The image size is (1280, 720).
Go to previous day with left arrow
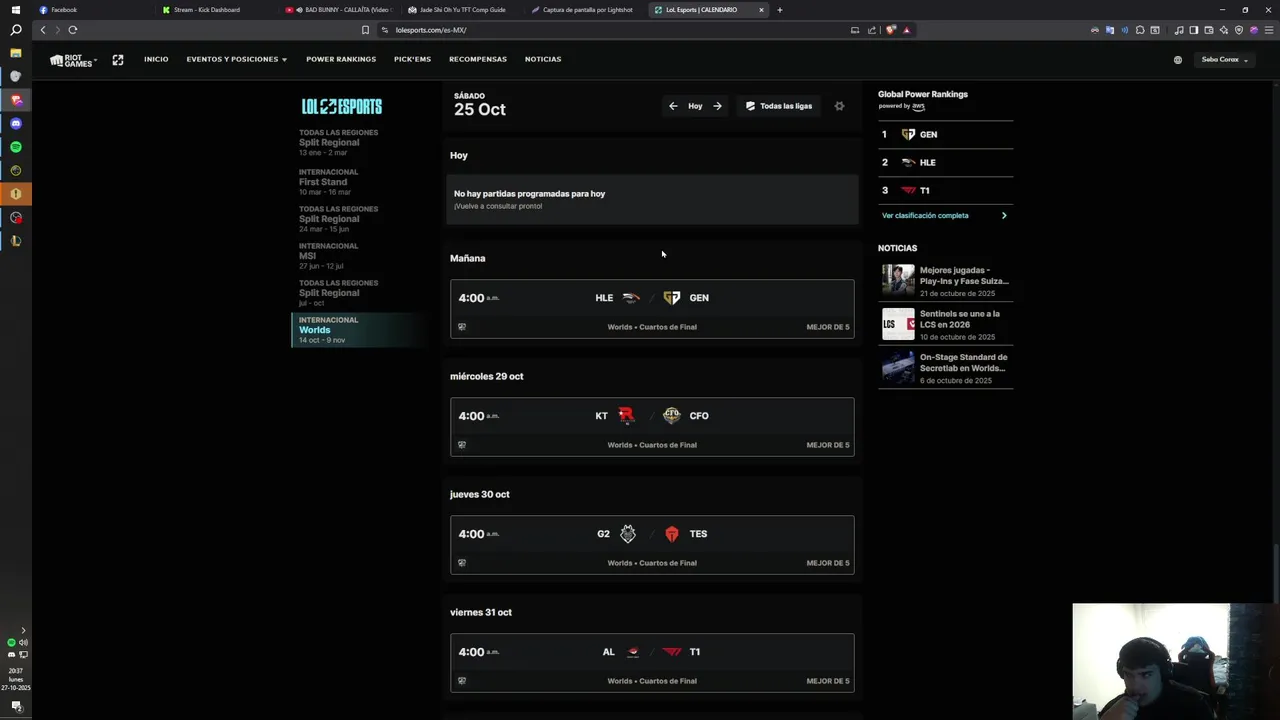pos(673,106)
